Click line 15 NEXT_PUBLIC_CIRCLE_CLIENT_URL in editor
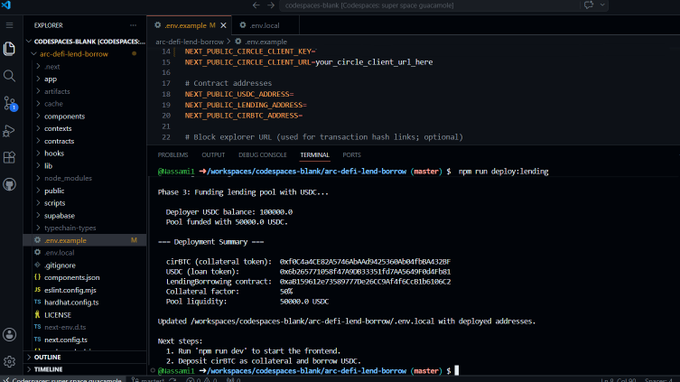 [x=309, y=62]
